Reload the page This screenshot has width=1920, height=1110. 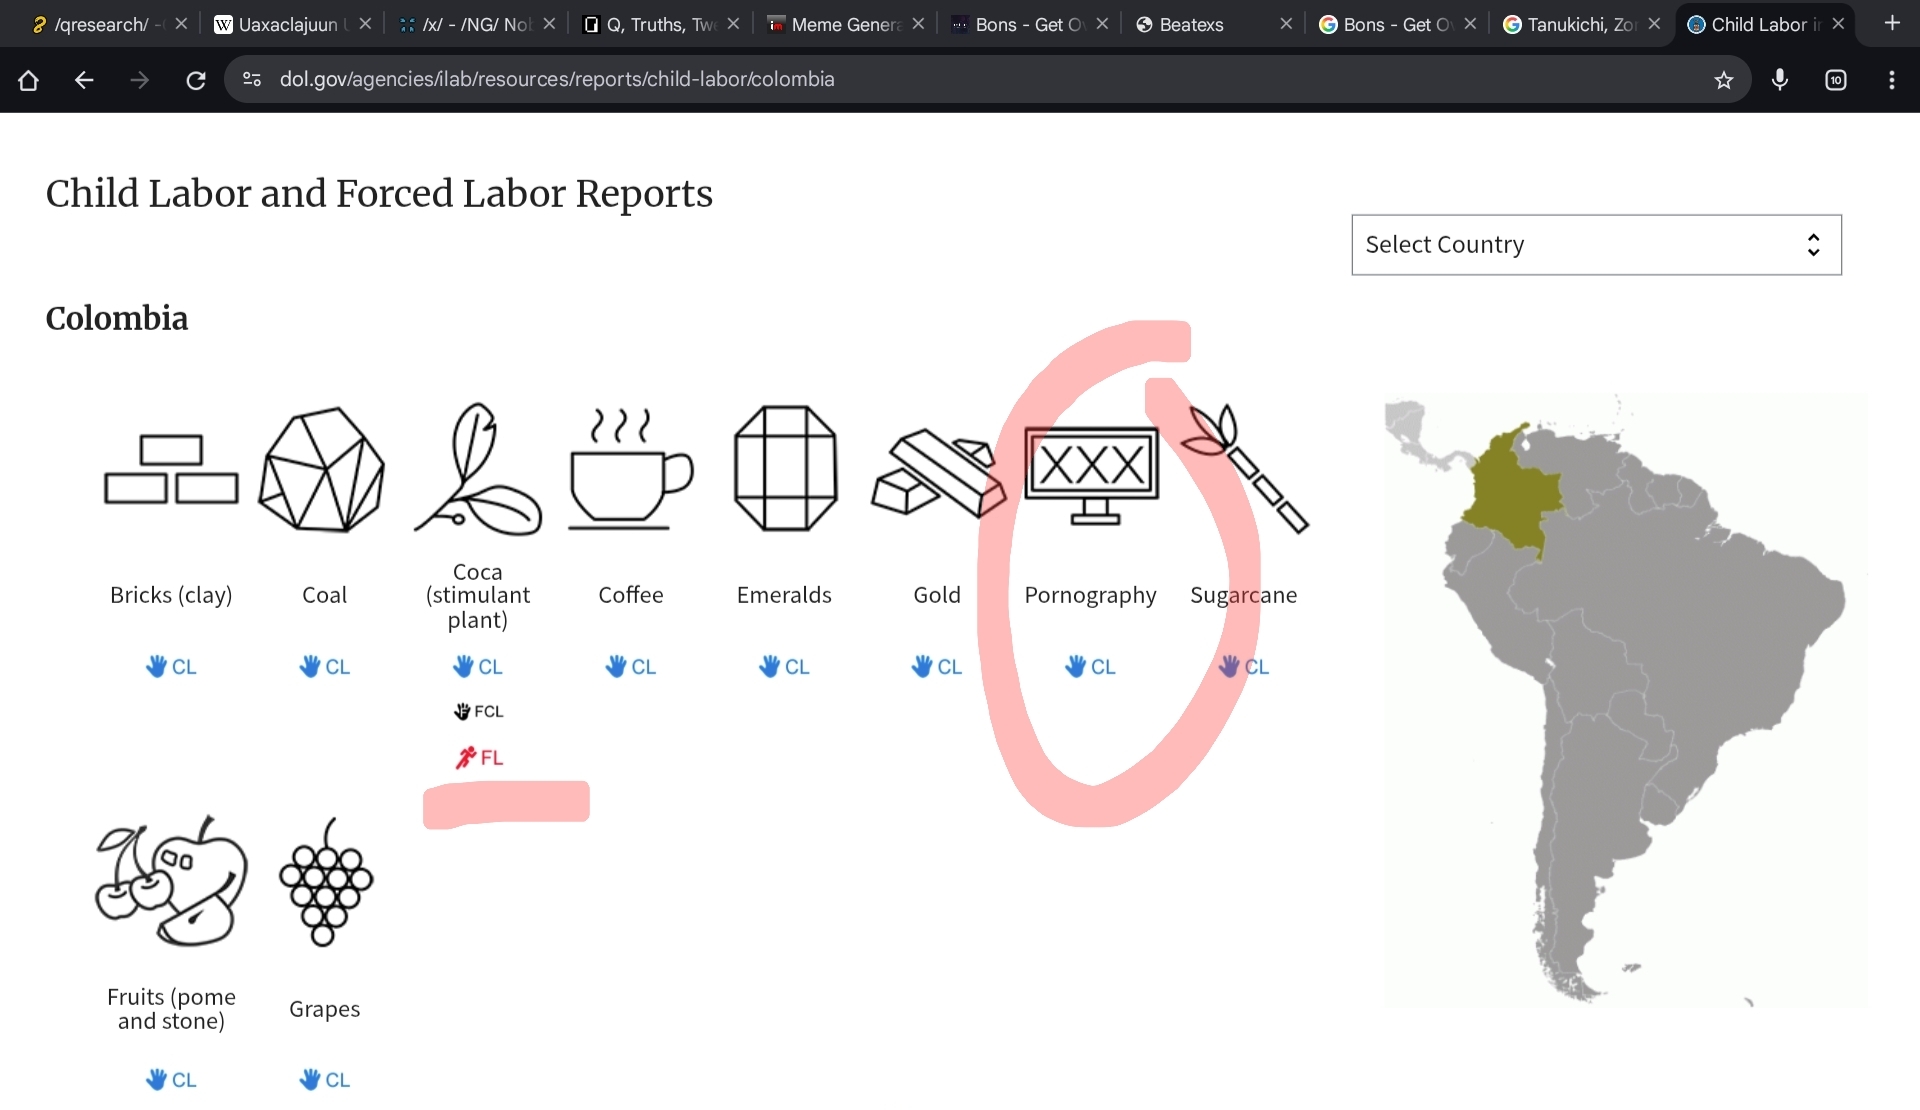196,80
